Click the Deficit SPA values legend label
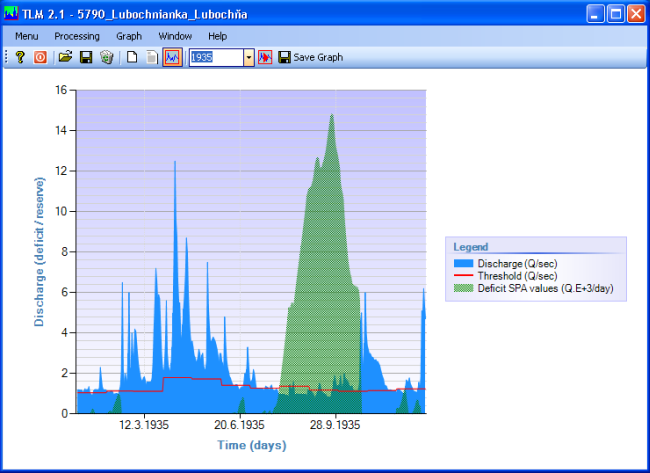The height and width of the screenshot is (473, 650). tap(546, 289)
